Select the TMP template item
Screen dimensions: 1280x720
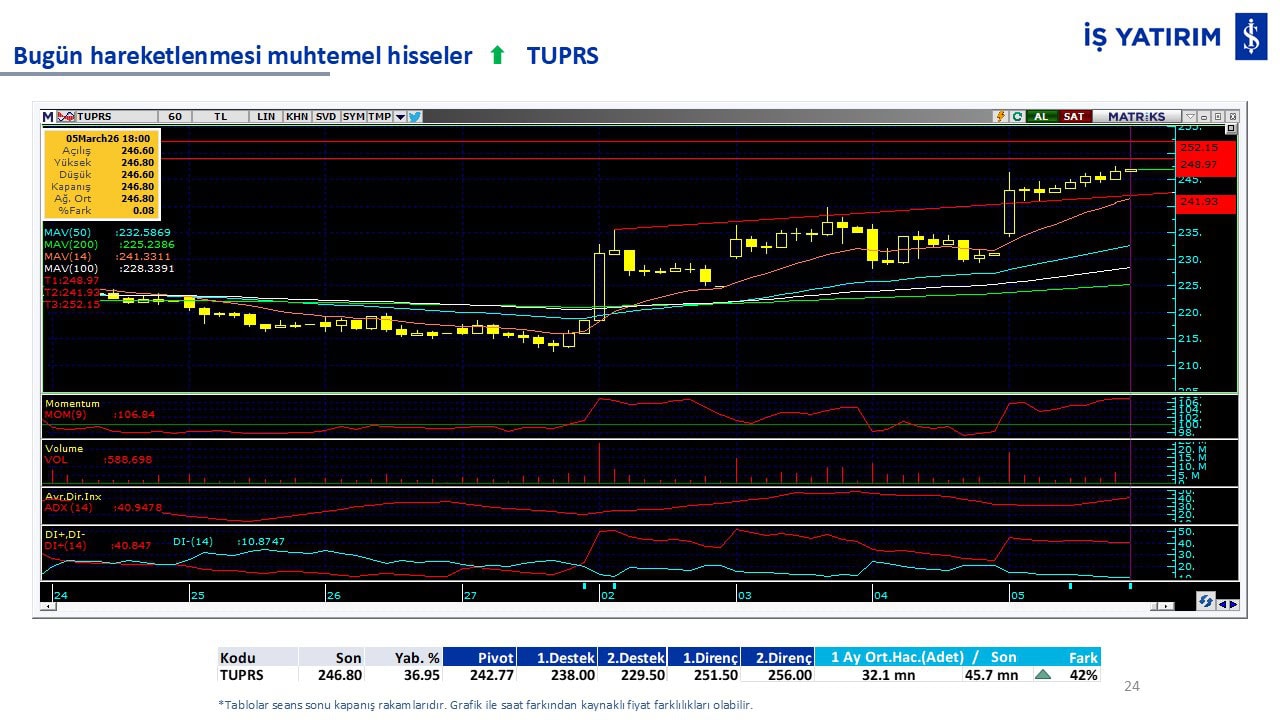pos(379,117)
